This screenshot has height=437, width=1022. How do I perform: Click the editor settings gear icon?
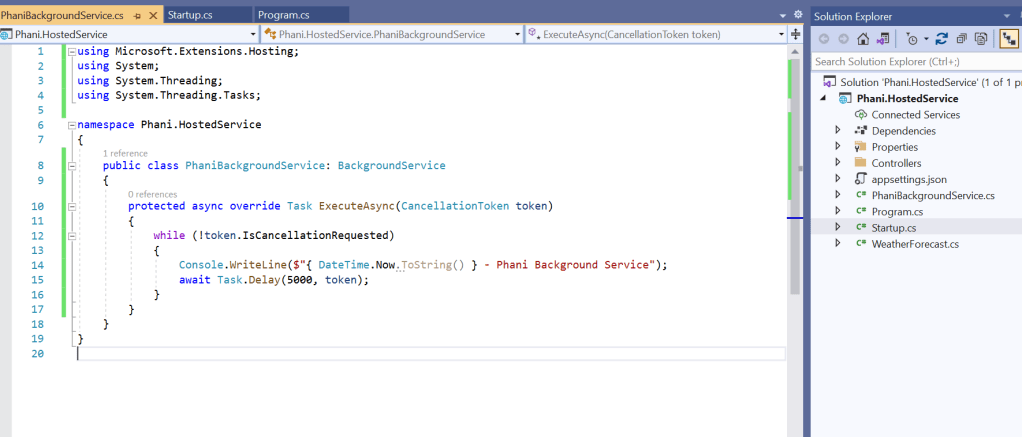pyautogui.click(x=797, y=15)
